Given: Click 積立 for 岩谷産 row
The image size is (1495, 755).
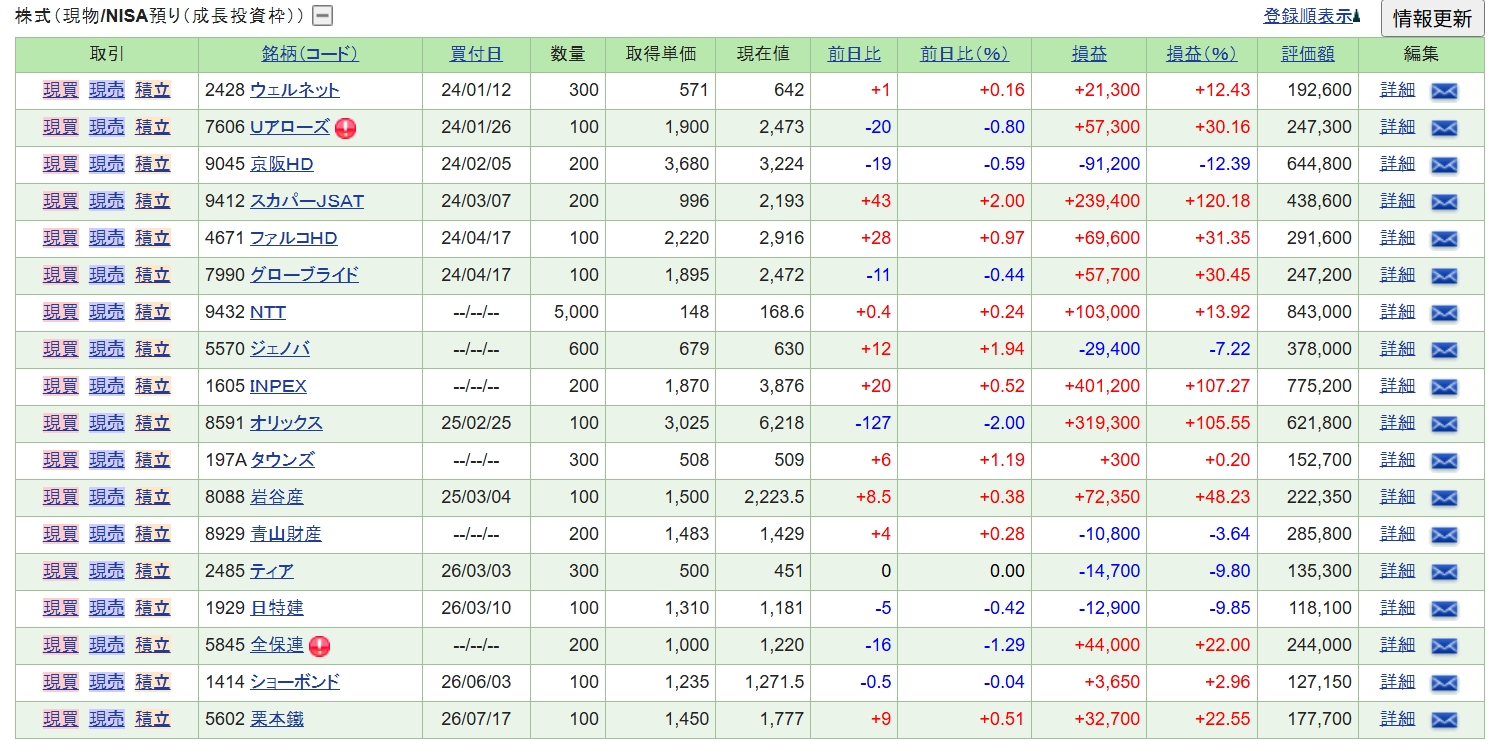Looking at the screenshot, I should tap(153, 497).
